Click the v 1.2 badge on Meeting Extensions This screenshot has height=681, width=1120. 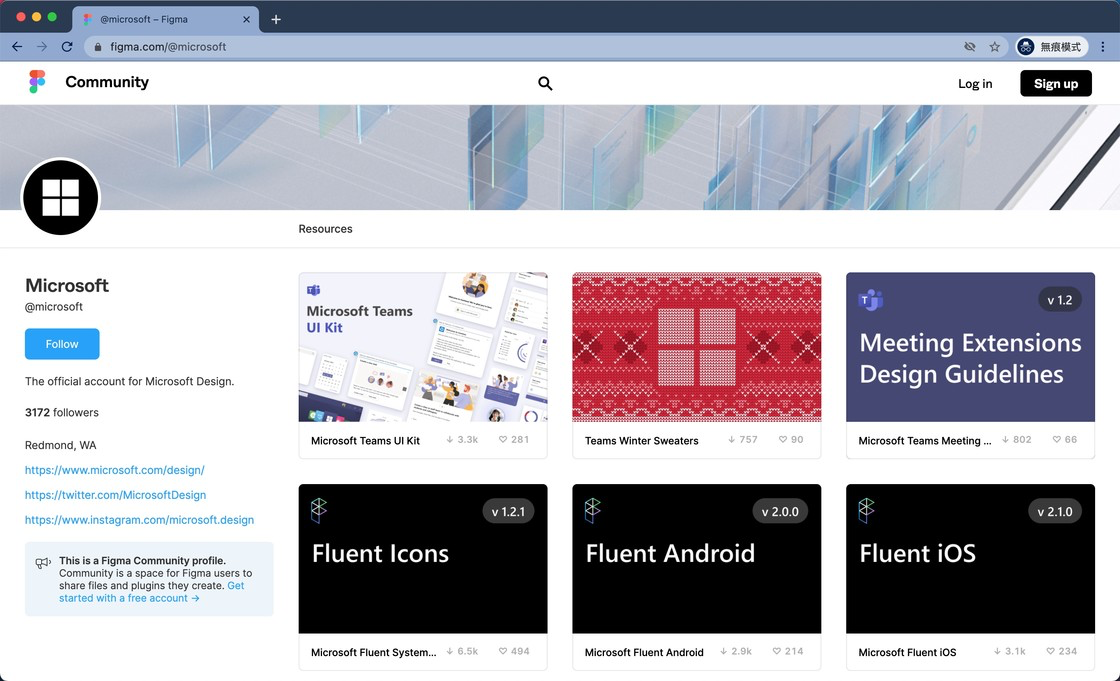(x=1060, y=300)
